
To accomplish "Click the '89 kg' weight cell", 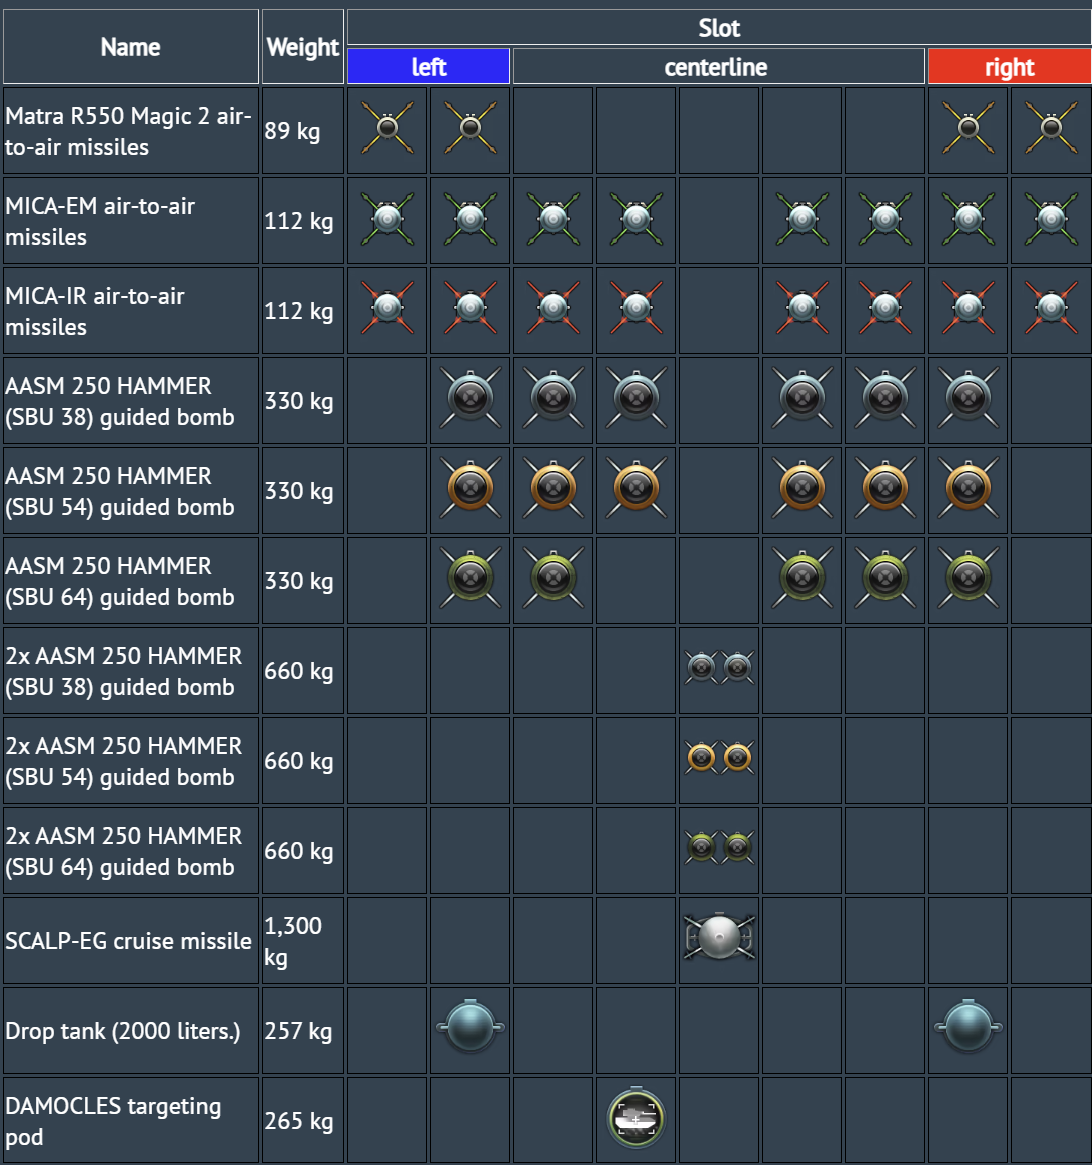I will pyautogui.click(x=303, y=131).
